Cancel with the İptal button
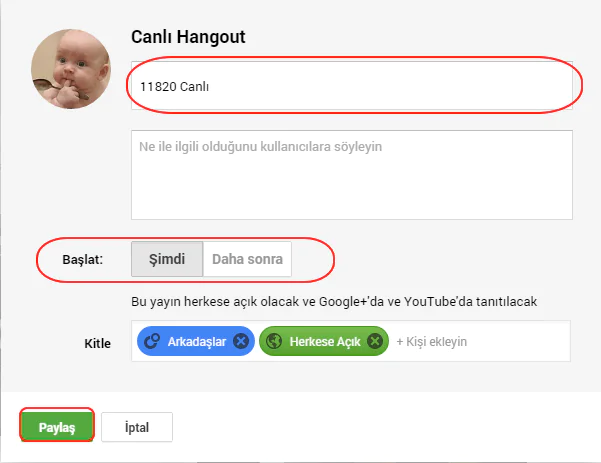 137,427
